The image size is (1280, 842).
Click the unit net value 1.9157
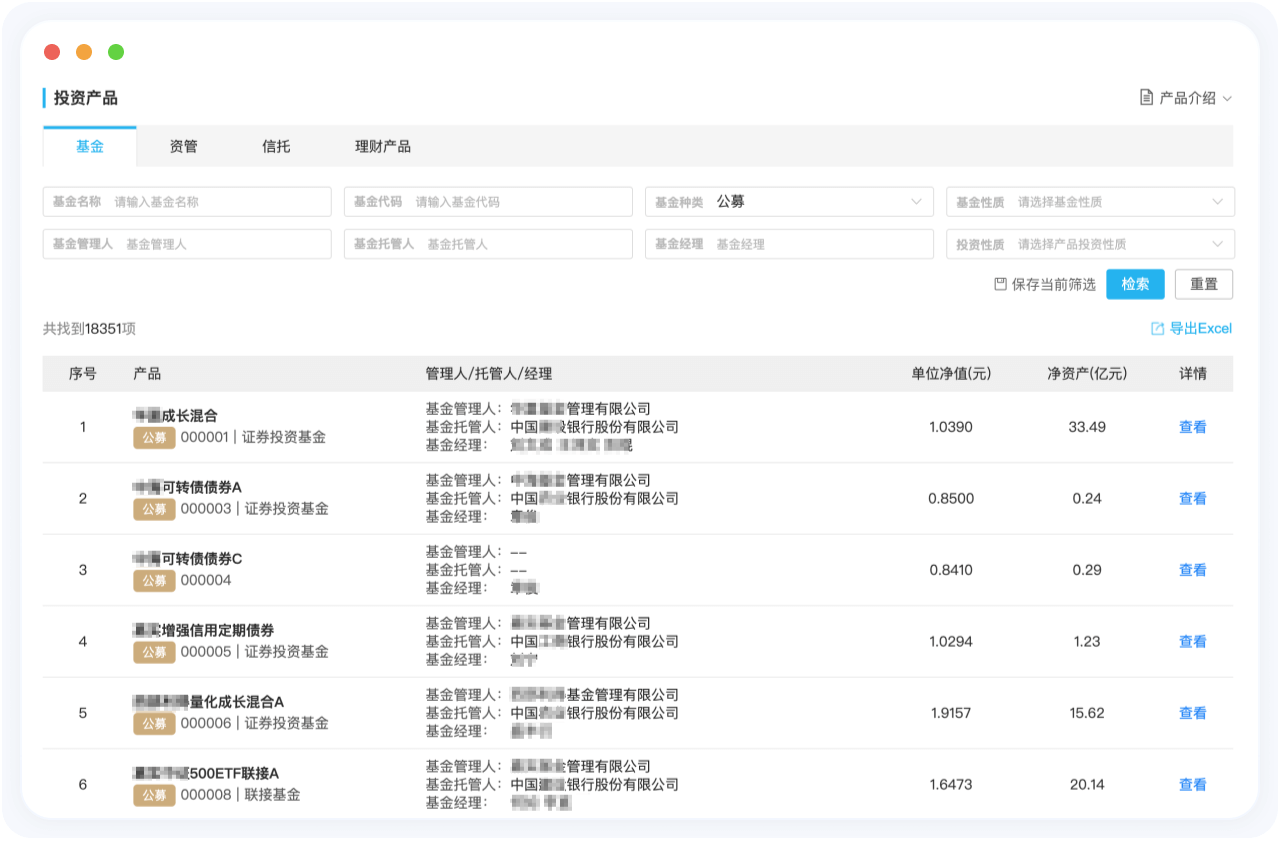(x=951, y=713)
